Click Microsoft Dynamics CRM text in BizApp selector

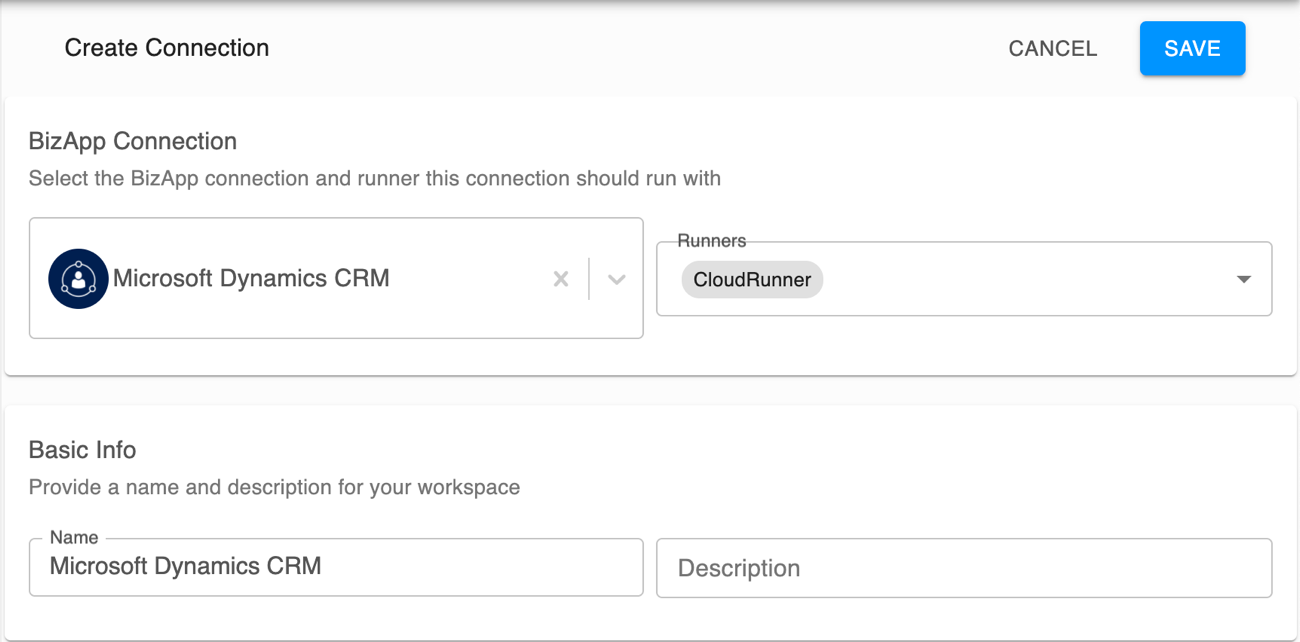pos(251,278)
